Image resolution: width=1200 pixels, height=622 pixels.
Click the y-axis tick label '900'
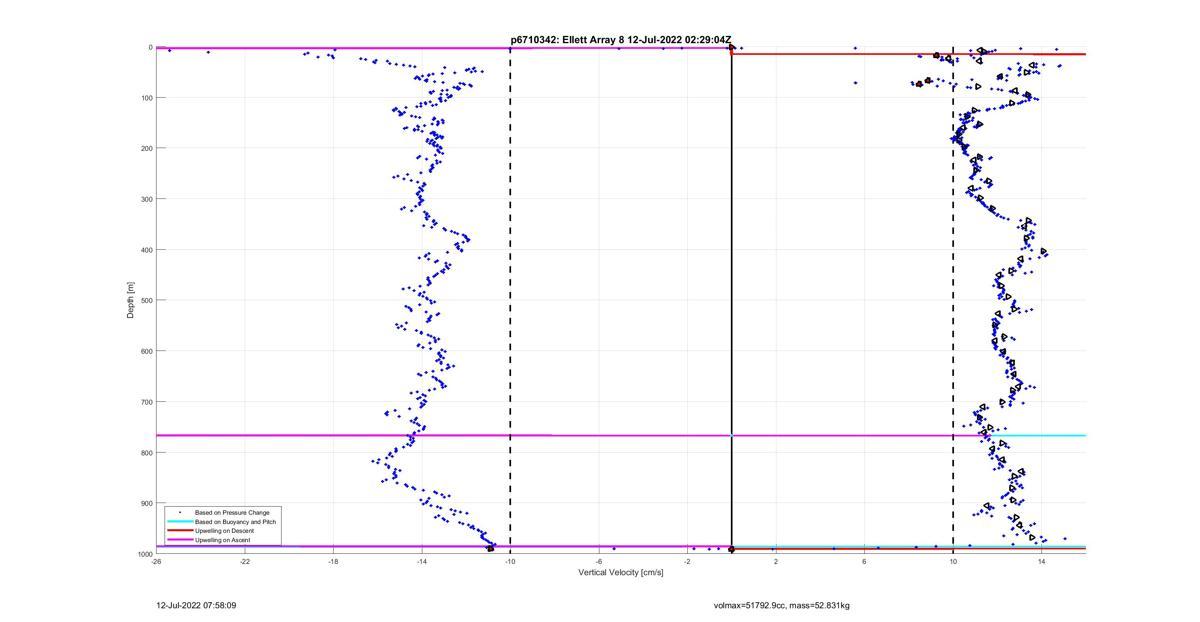point(146,503)
